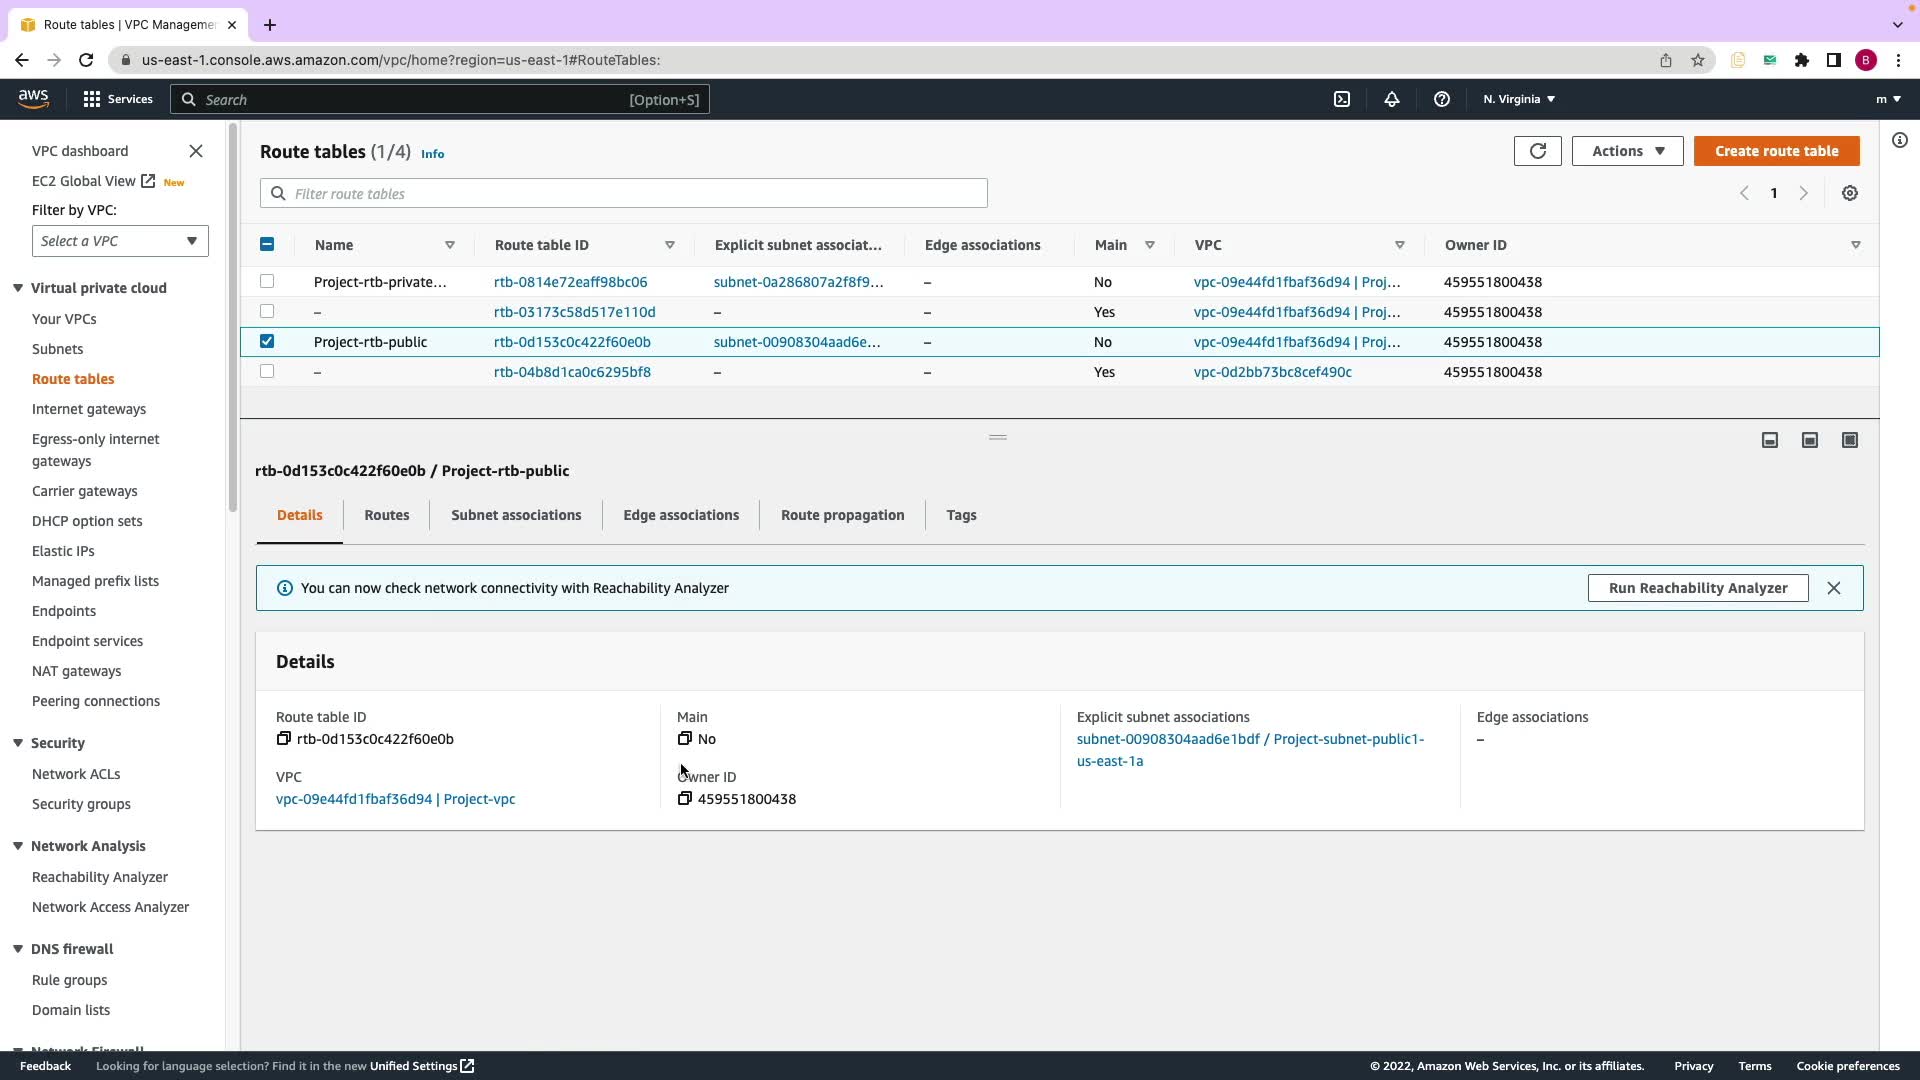Check the Project-rtb-private row checkbox

pos(267,281)
